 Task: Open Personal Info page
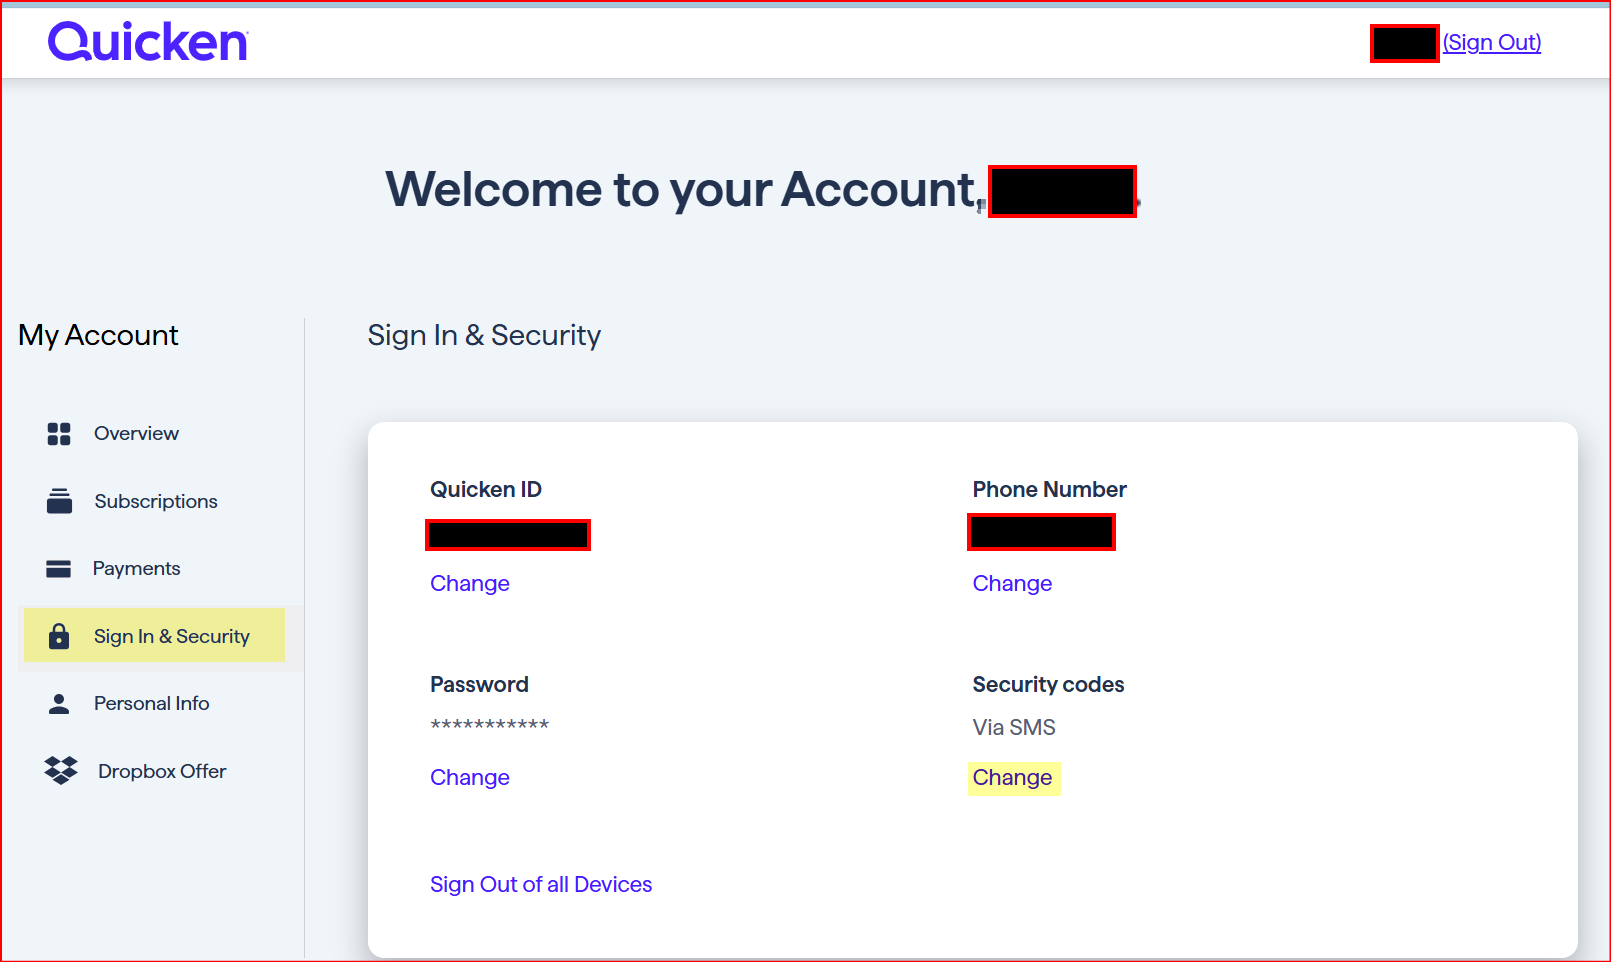152,704
